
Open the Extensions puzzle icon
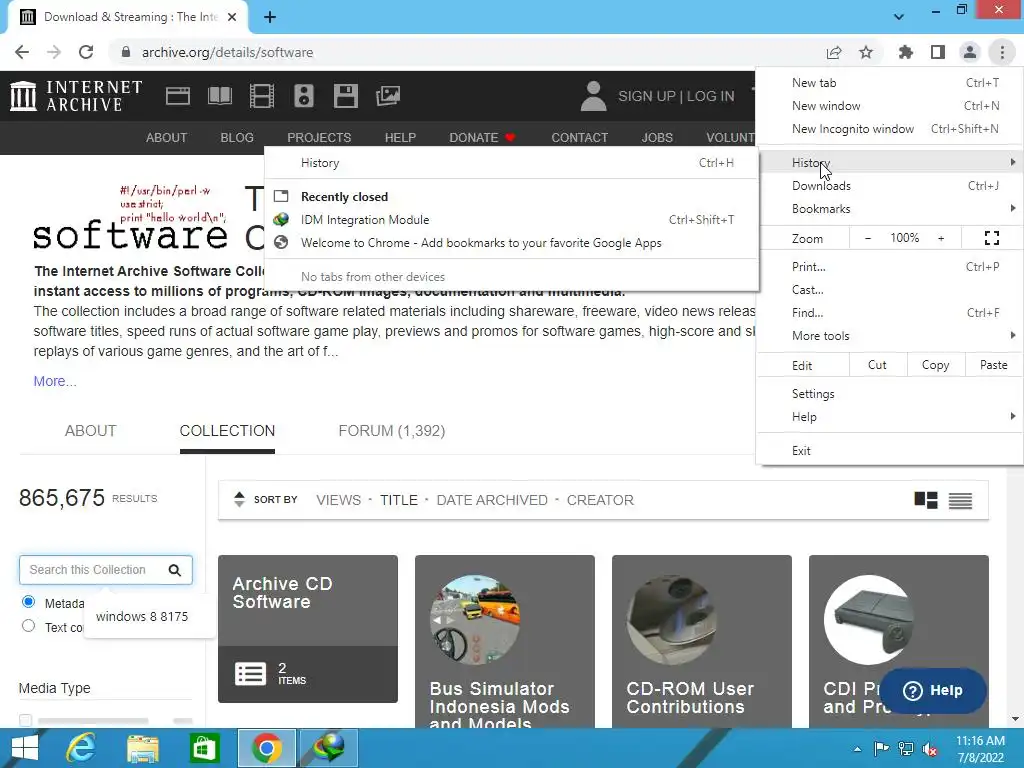(905, 52)
